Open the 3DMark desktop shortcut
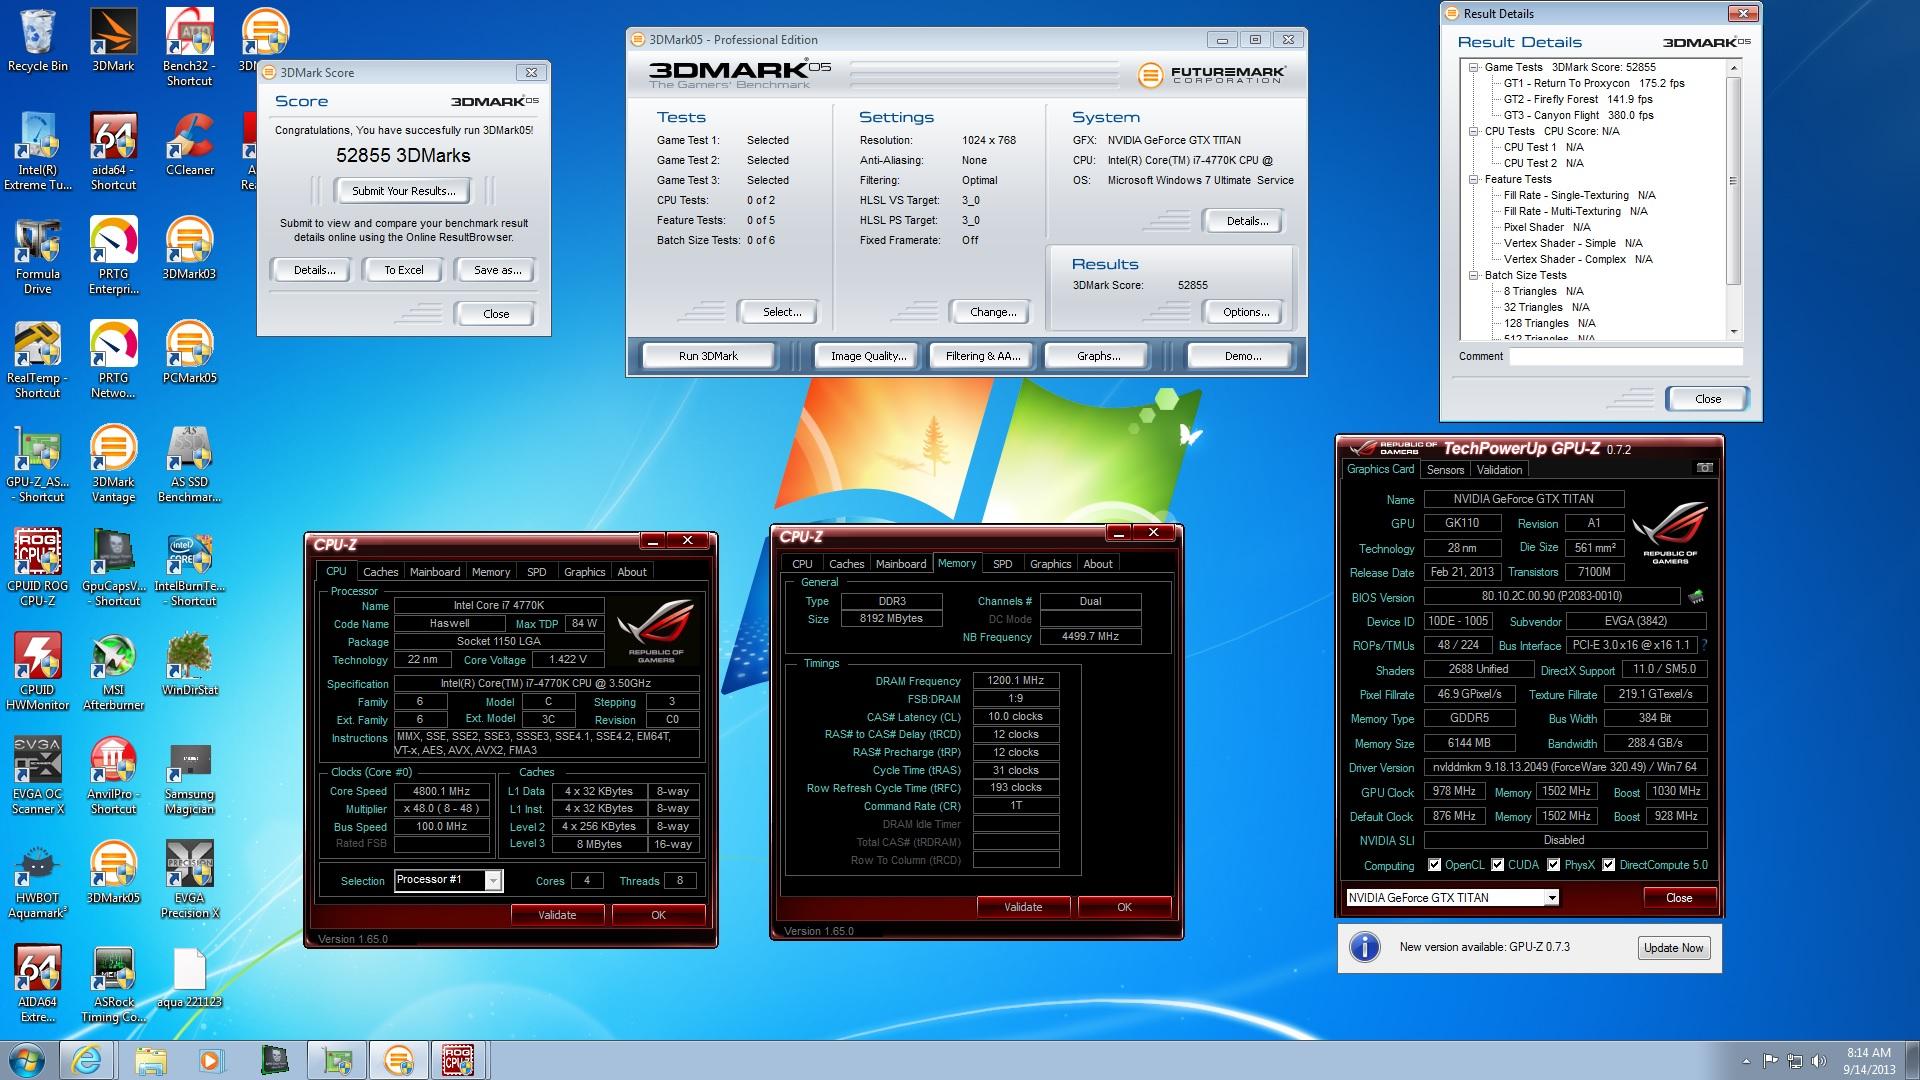 (113, 40)
